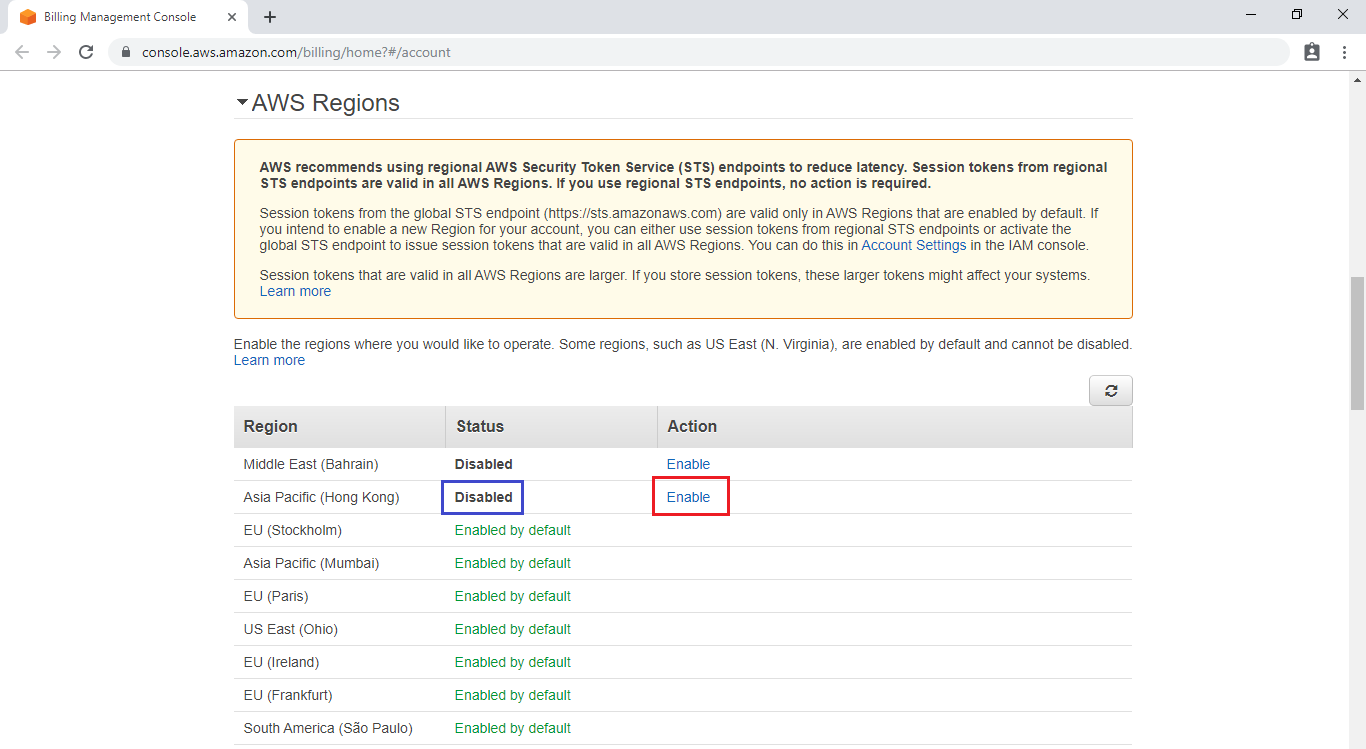The height and width of the screenshot is (749, 1366).
Task: Select Asia Pacific (Mumbai) region name
Action: (x=311, y=563)
